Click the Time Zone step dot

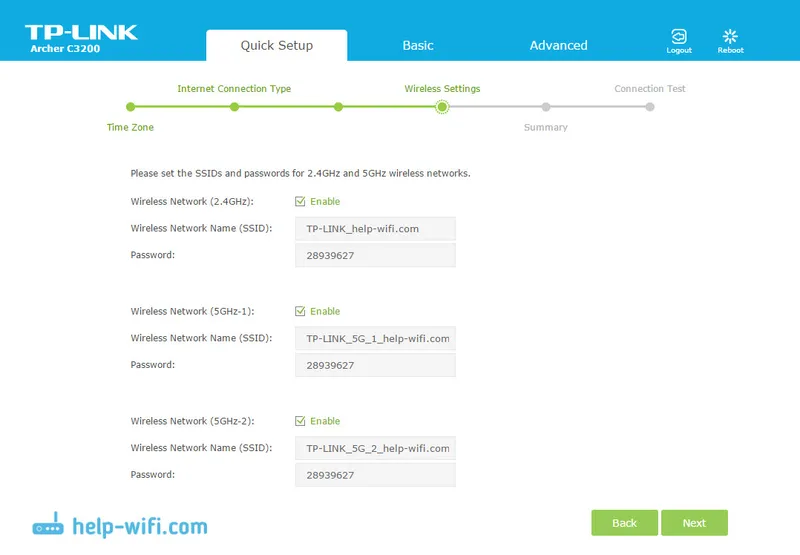(x=131, y=107)
